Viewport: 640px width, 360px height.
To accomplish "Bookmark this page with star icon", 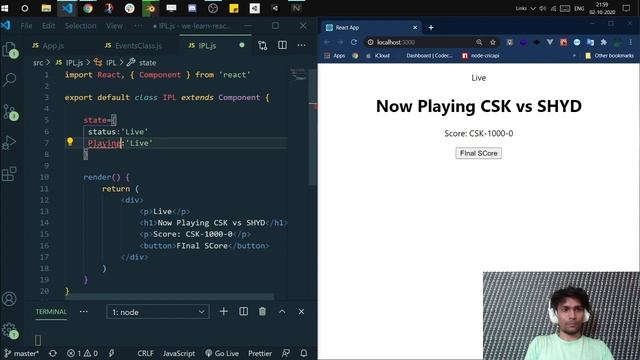I will [x=493, y=42].
